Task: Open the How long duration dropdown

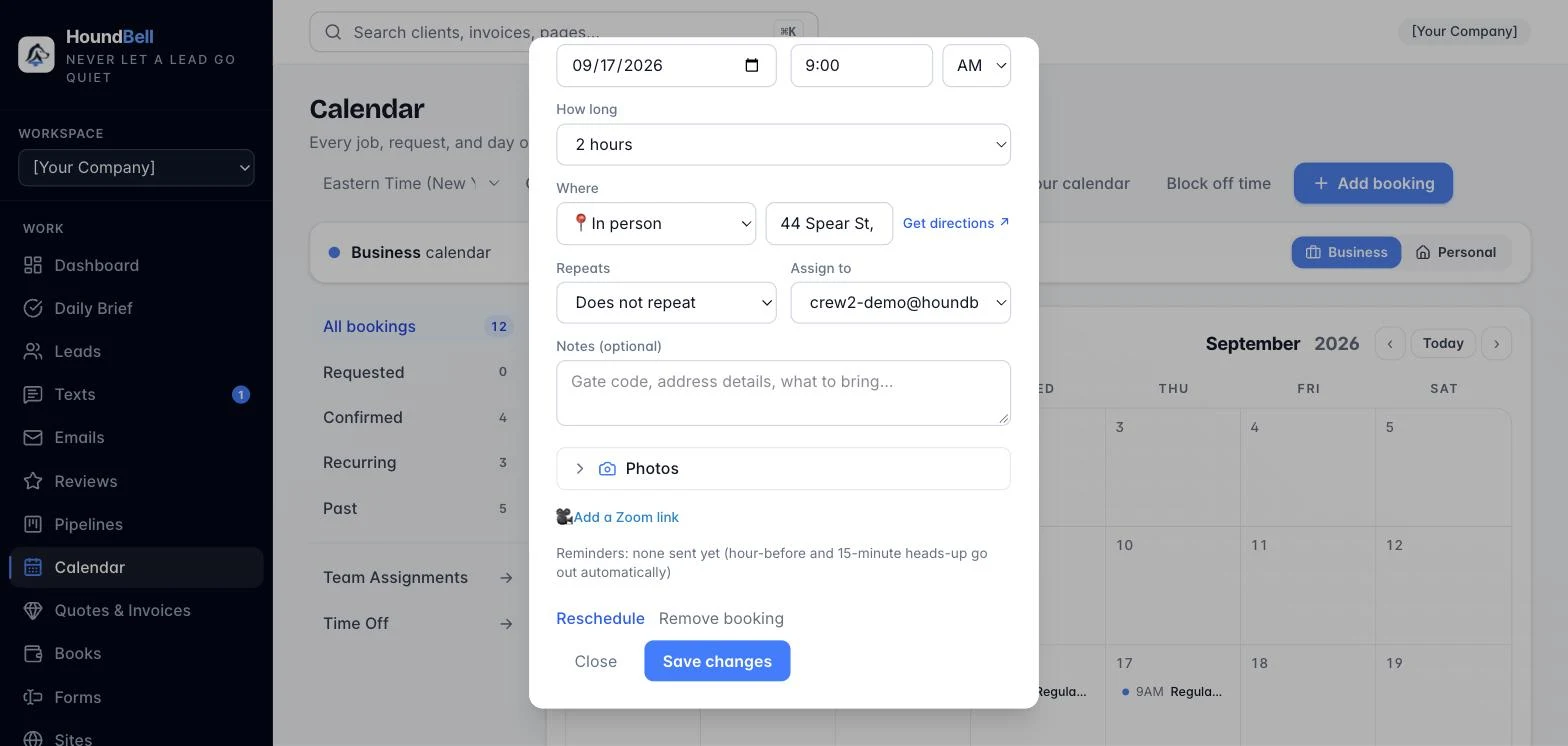Action: pyautogui.click(x=783, y=144)
